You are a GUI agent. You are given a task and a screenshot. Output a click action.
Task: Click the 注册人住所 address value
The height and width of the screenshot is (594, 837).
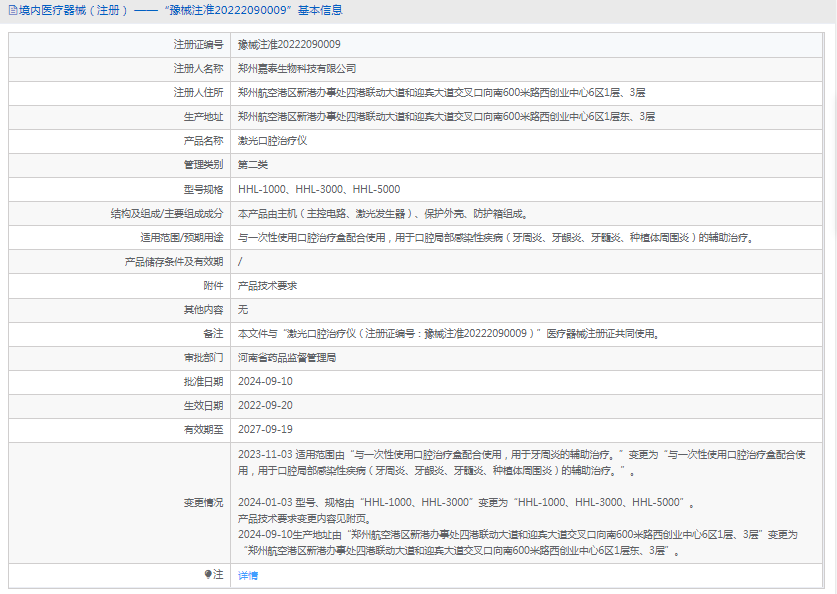(x=441, y=92)
